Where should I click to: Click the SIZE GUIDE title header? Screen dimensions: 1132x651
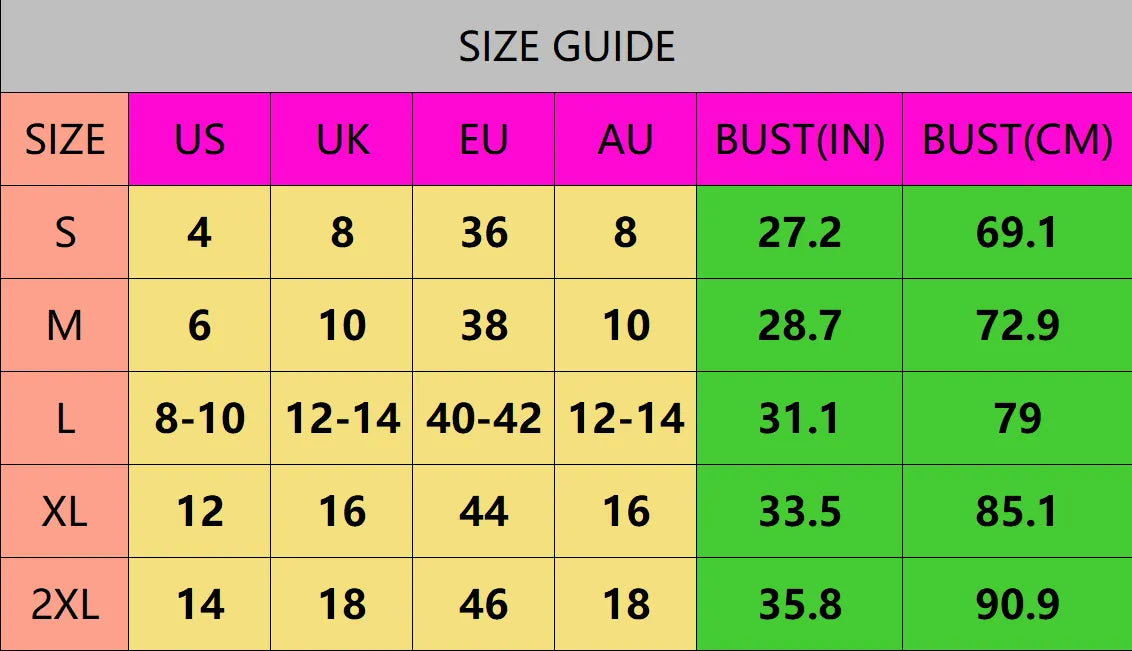tap(566, 47)
